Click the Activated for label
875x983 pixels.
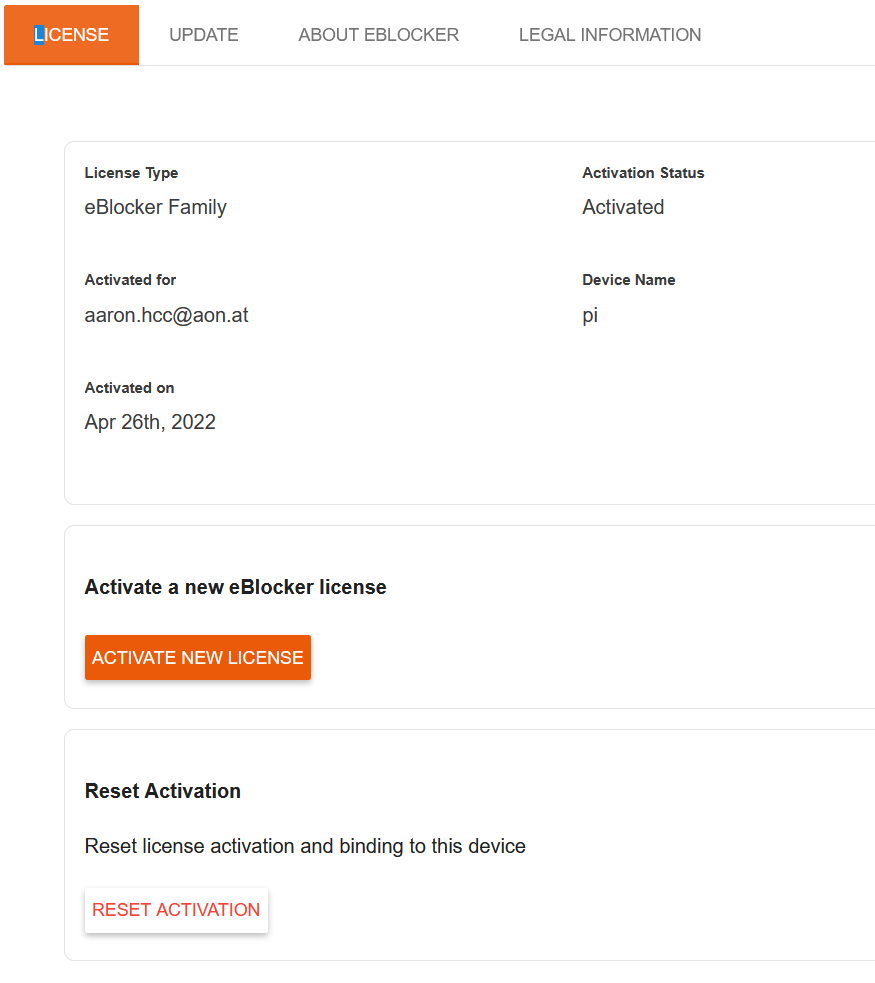130,280
